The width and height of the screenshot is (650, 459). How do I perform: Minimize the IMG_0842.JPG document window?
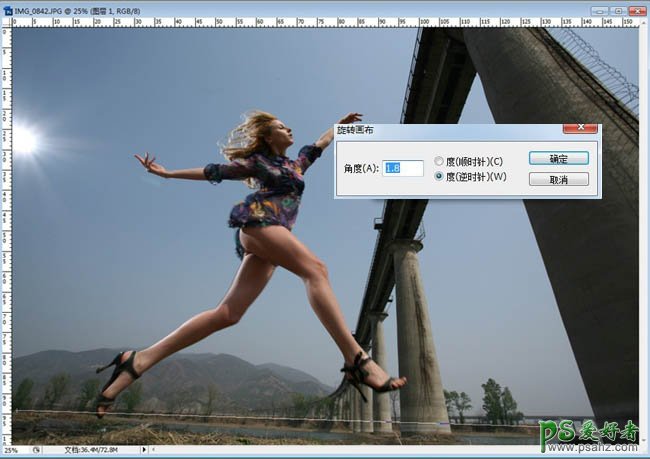[x=598, y=9]
